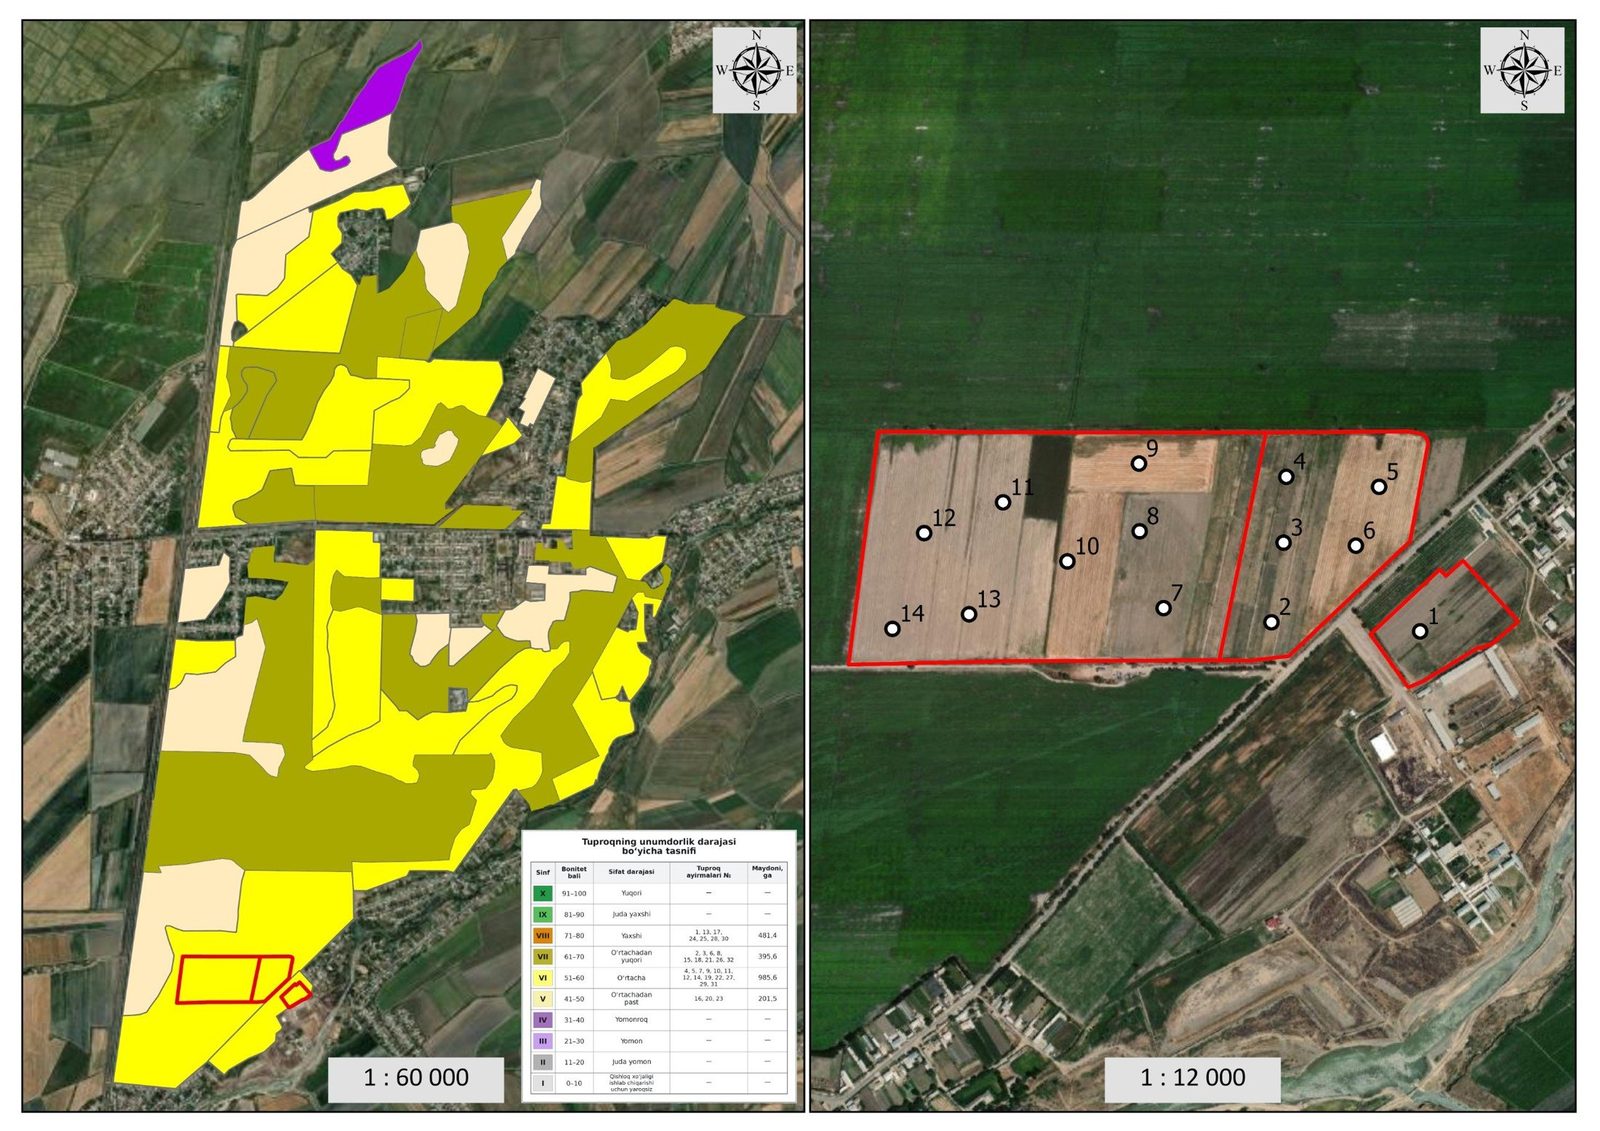Select sample point marker 13
Viewport: 1600px width, 1131px height.
[x=969, y=614]
